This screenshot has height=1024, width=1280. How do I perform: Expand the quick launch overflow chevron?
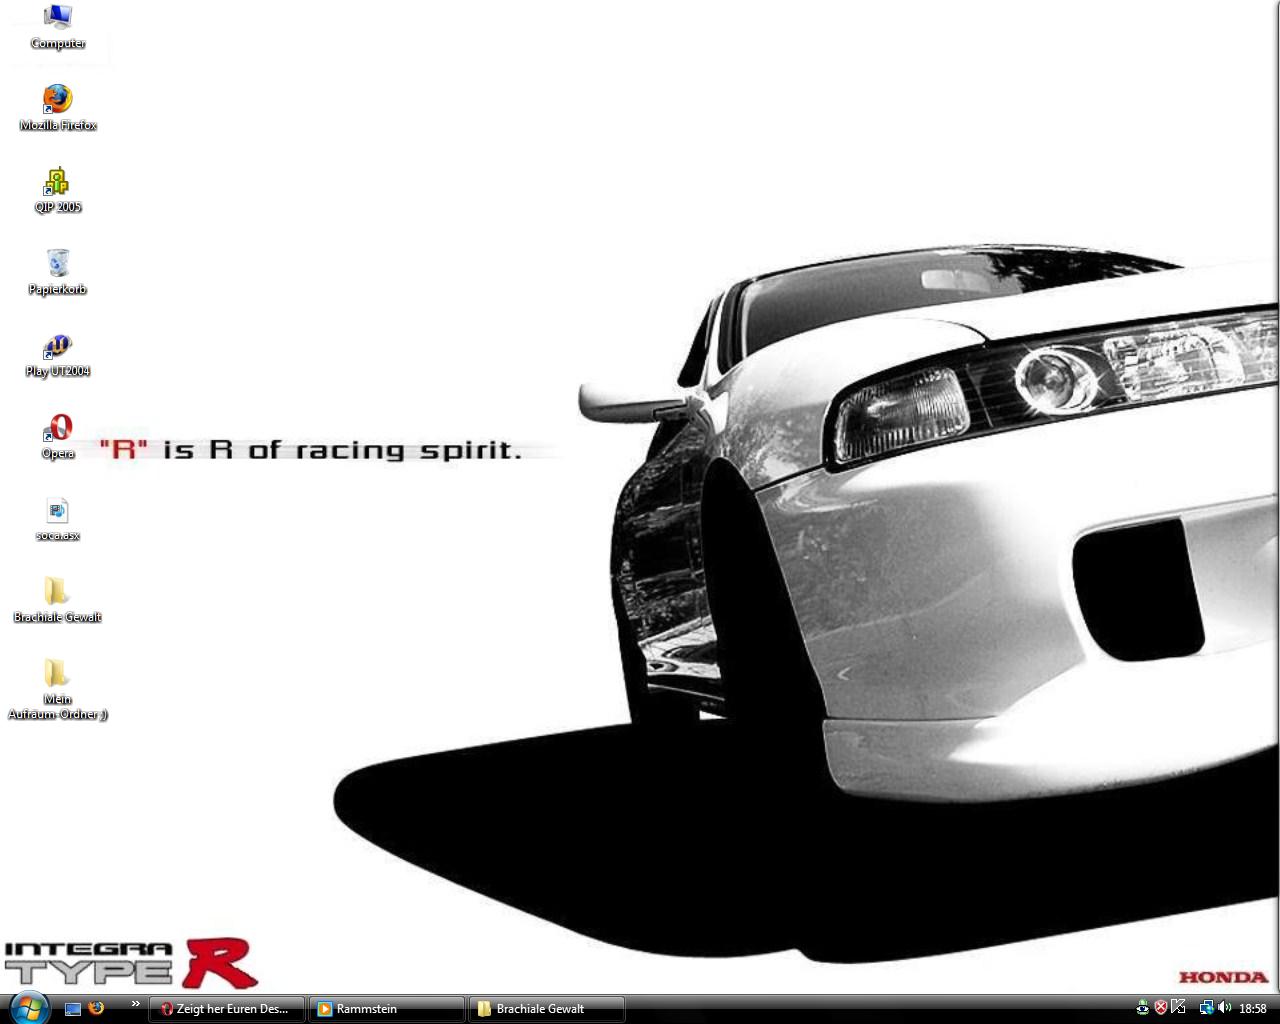click(x=135, y=1004)
